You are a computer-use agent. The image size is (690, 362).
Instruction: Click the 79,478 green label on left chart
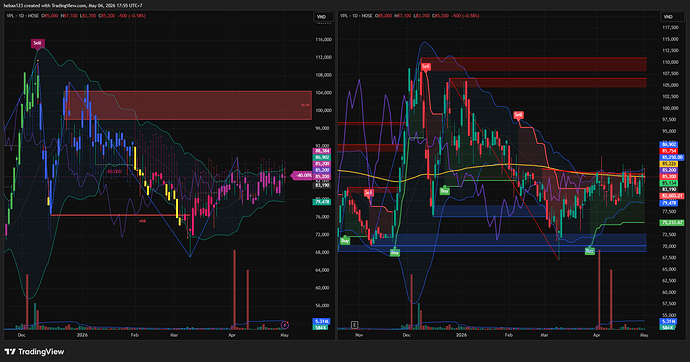(x=322, y=202)
